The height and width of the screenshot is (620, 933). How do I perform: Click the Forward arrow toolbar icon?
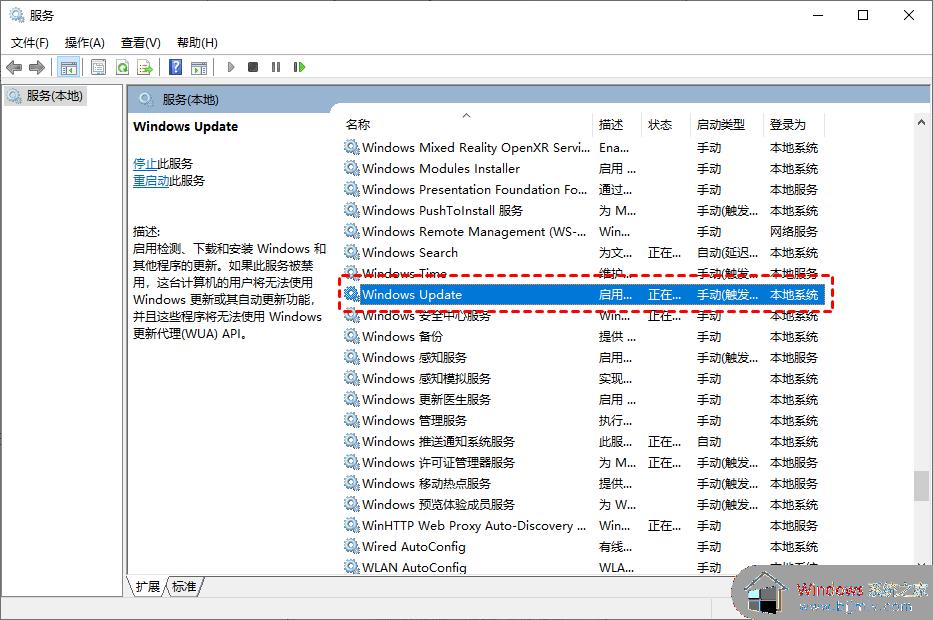point(37,67)
